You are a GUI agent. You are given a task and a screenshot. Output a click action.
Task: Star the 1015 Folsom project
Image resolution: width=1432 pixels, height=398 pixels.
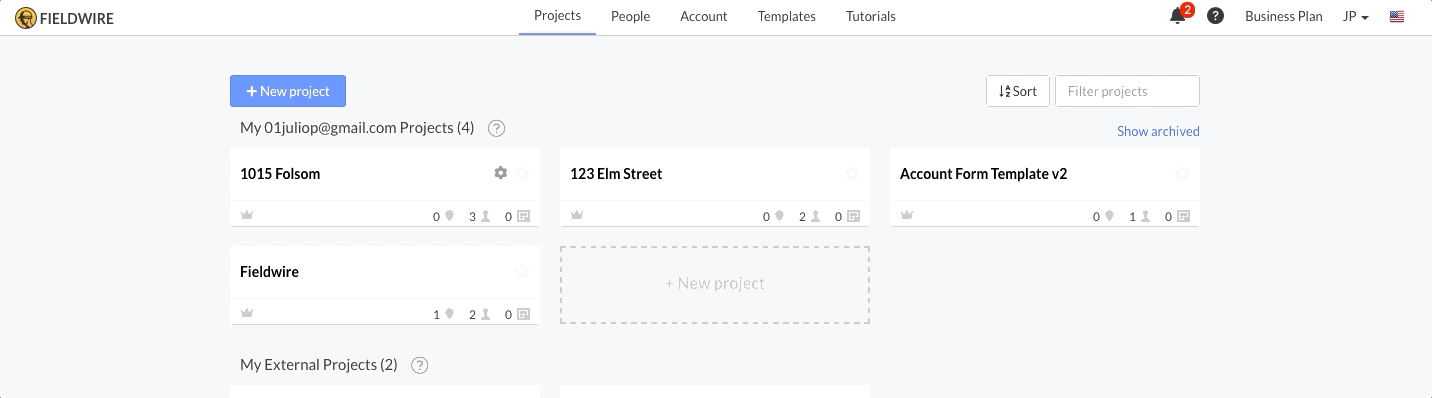point(522,173)
